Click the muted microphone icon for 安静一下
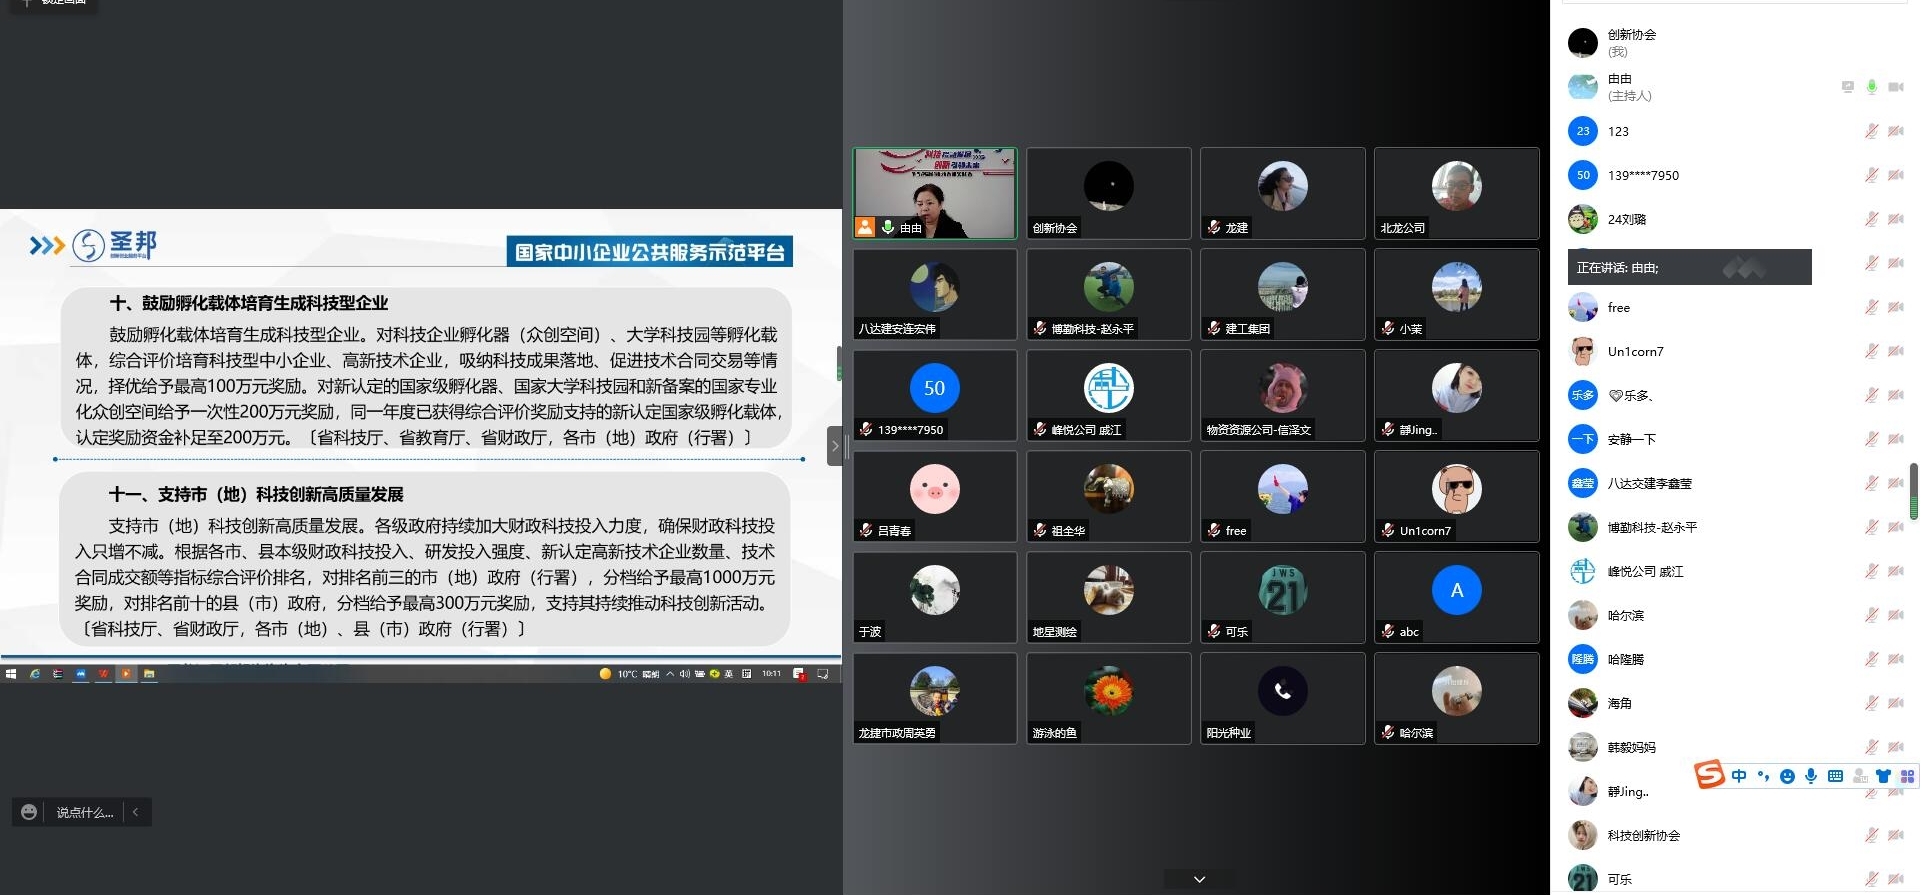 pyautogui.click(x=1872, y=439)
